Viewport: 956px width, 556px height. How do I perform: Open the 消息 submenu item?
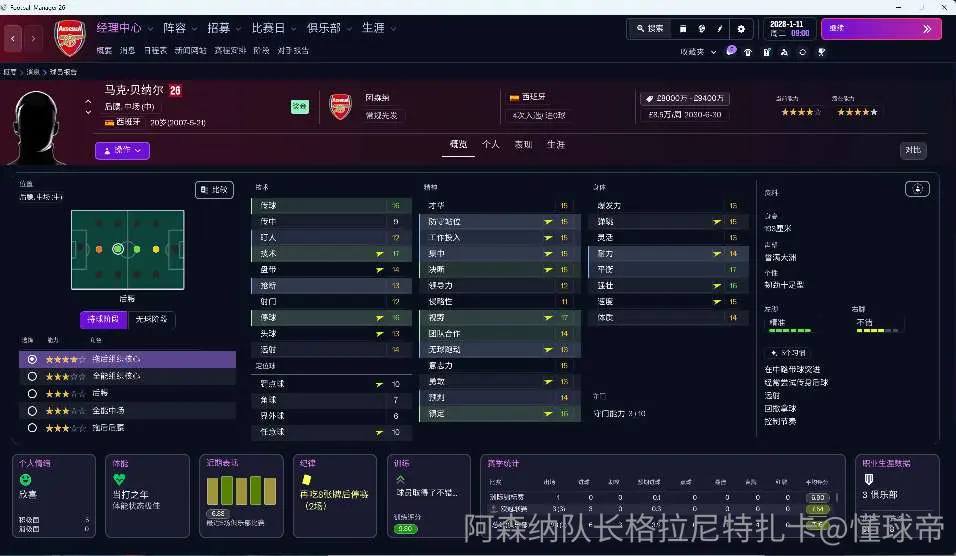point(127,51)
